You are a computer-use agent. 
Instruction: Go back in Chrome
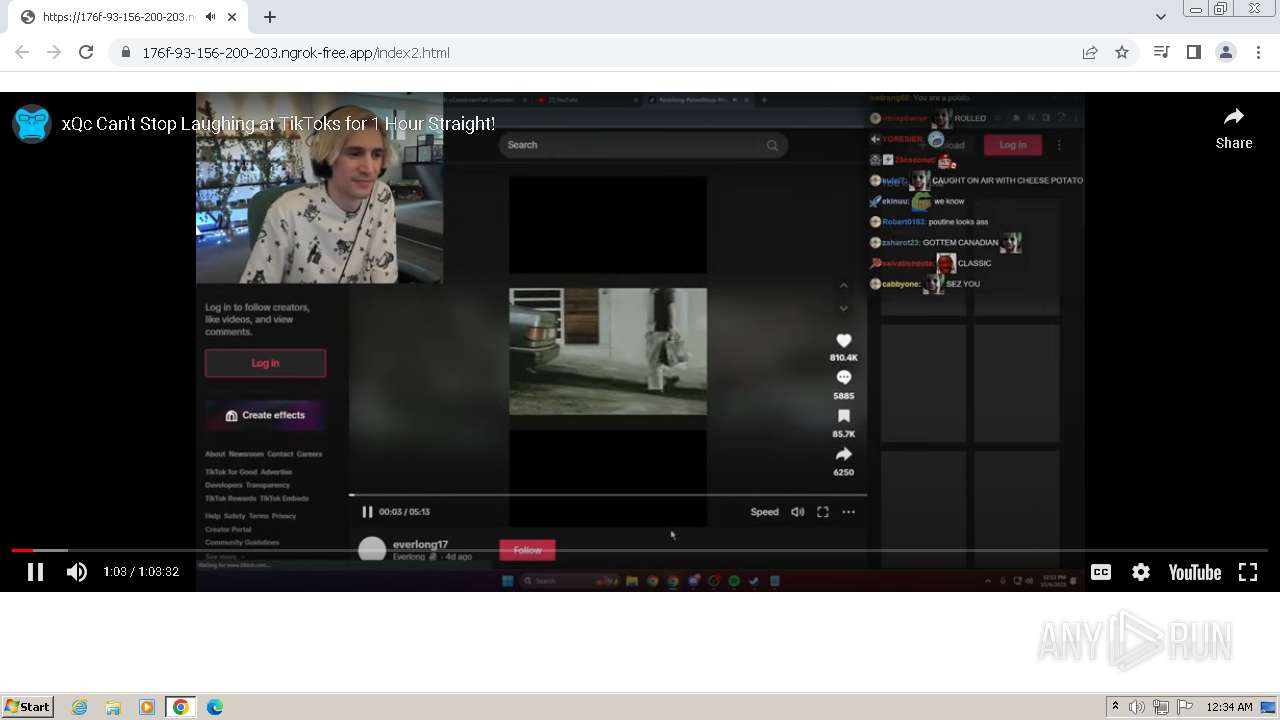22,52
